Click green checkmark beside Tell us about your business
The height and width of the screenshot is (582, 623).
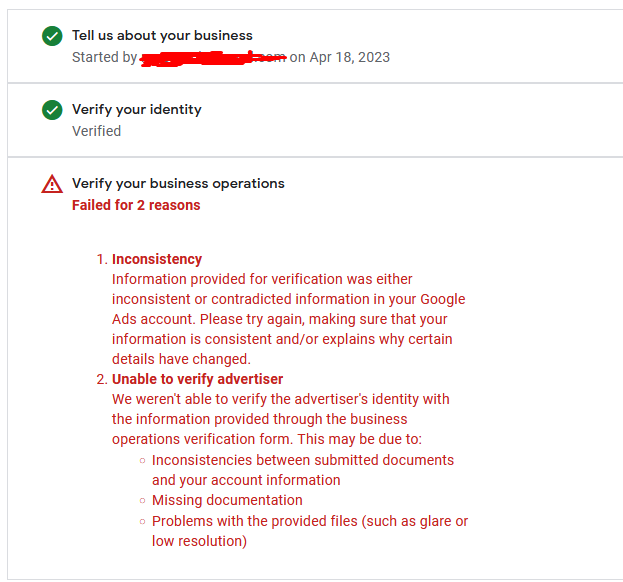coord(52,36)
